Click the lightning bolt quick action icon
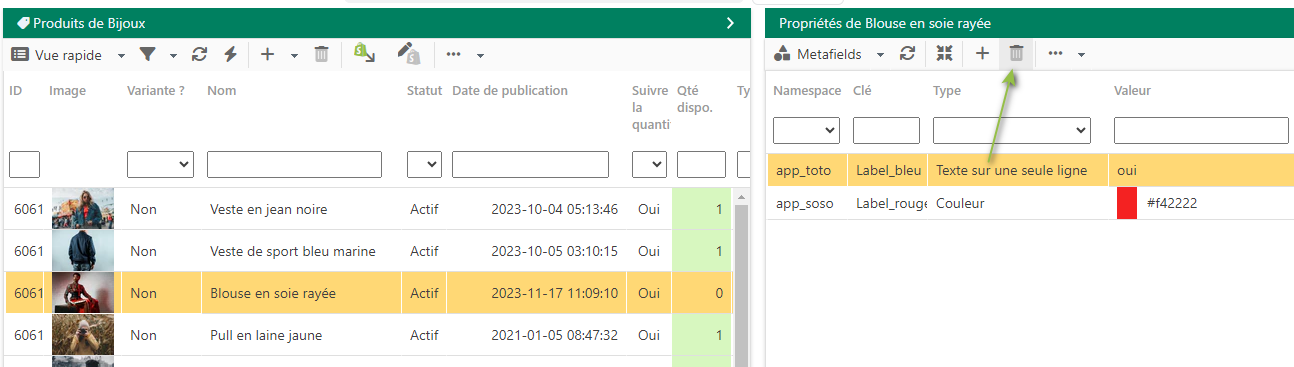Screen dimensions: 1294x367 pos(230,55)
